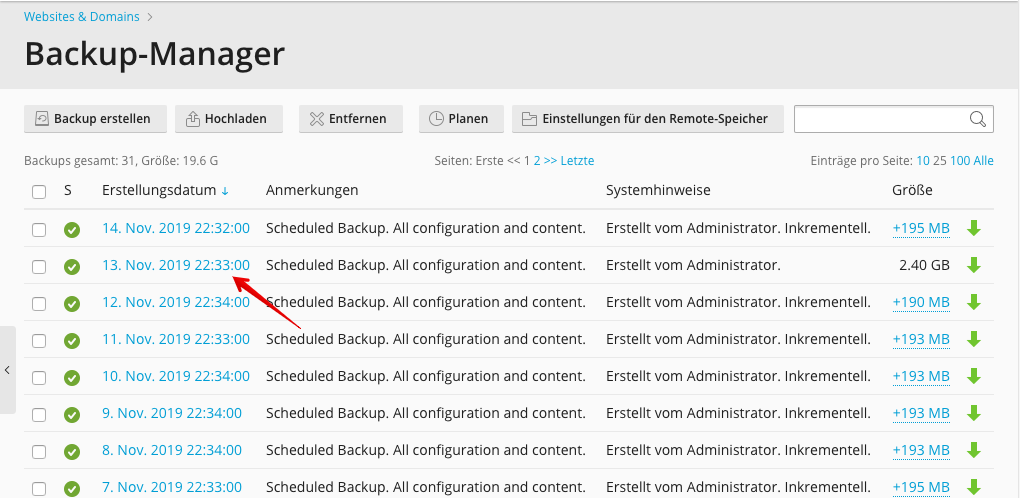Download the 7. Nov. 2019 backup
The height and width of the screenshot is (498, 1020).
(974, 487)
